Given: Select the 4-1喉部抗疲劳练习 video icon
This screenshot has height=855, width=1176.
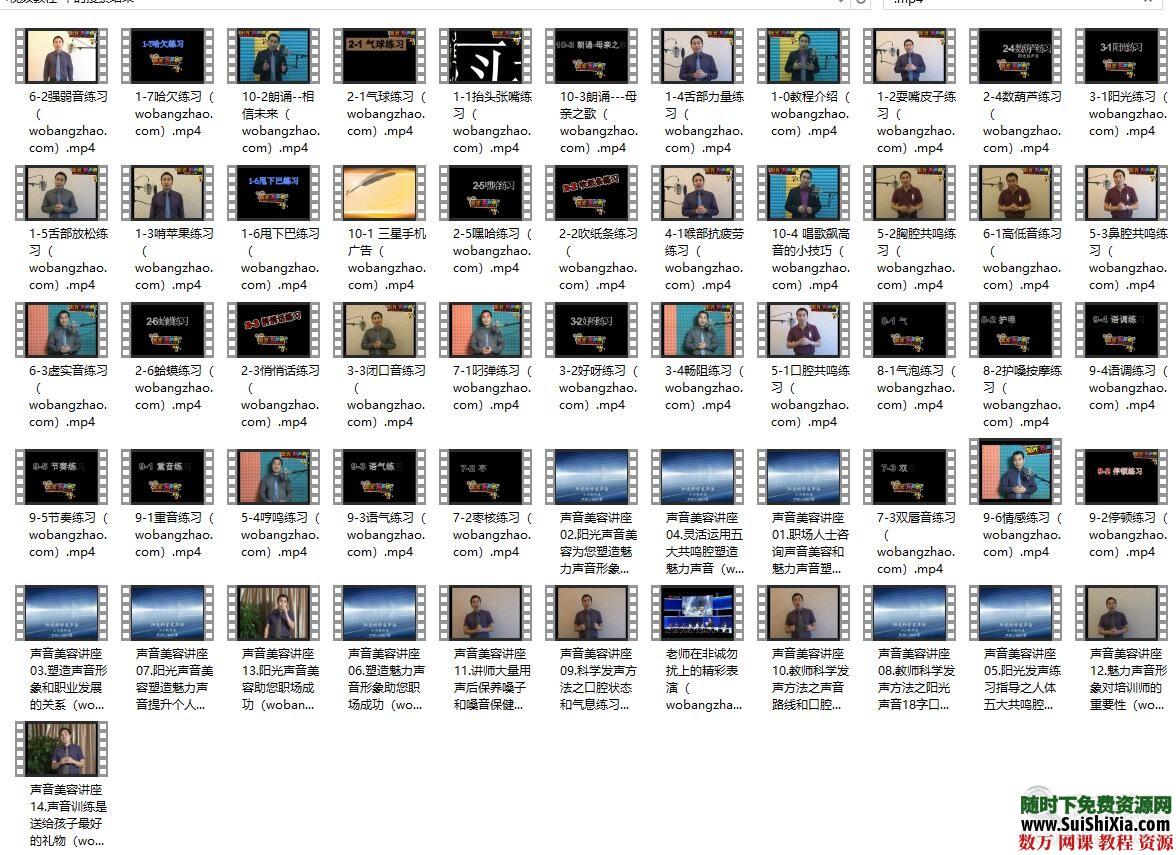Looking at the screenshot, I should point(697,193).
